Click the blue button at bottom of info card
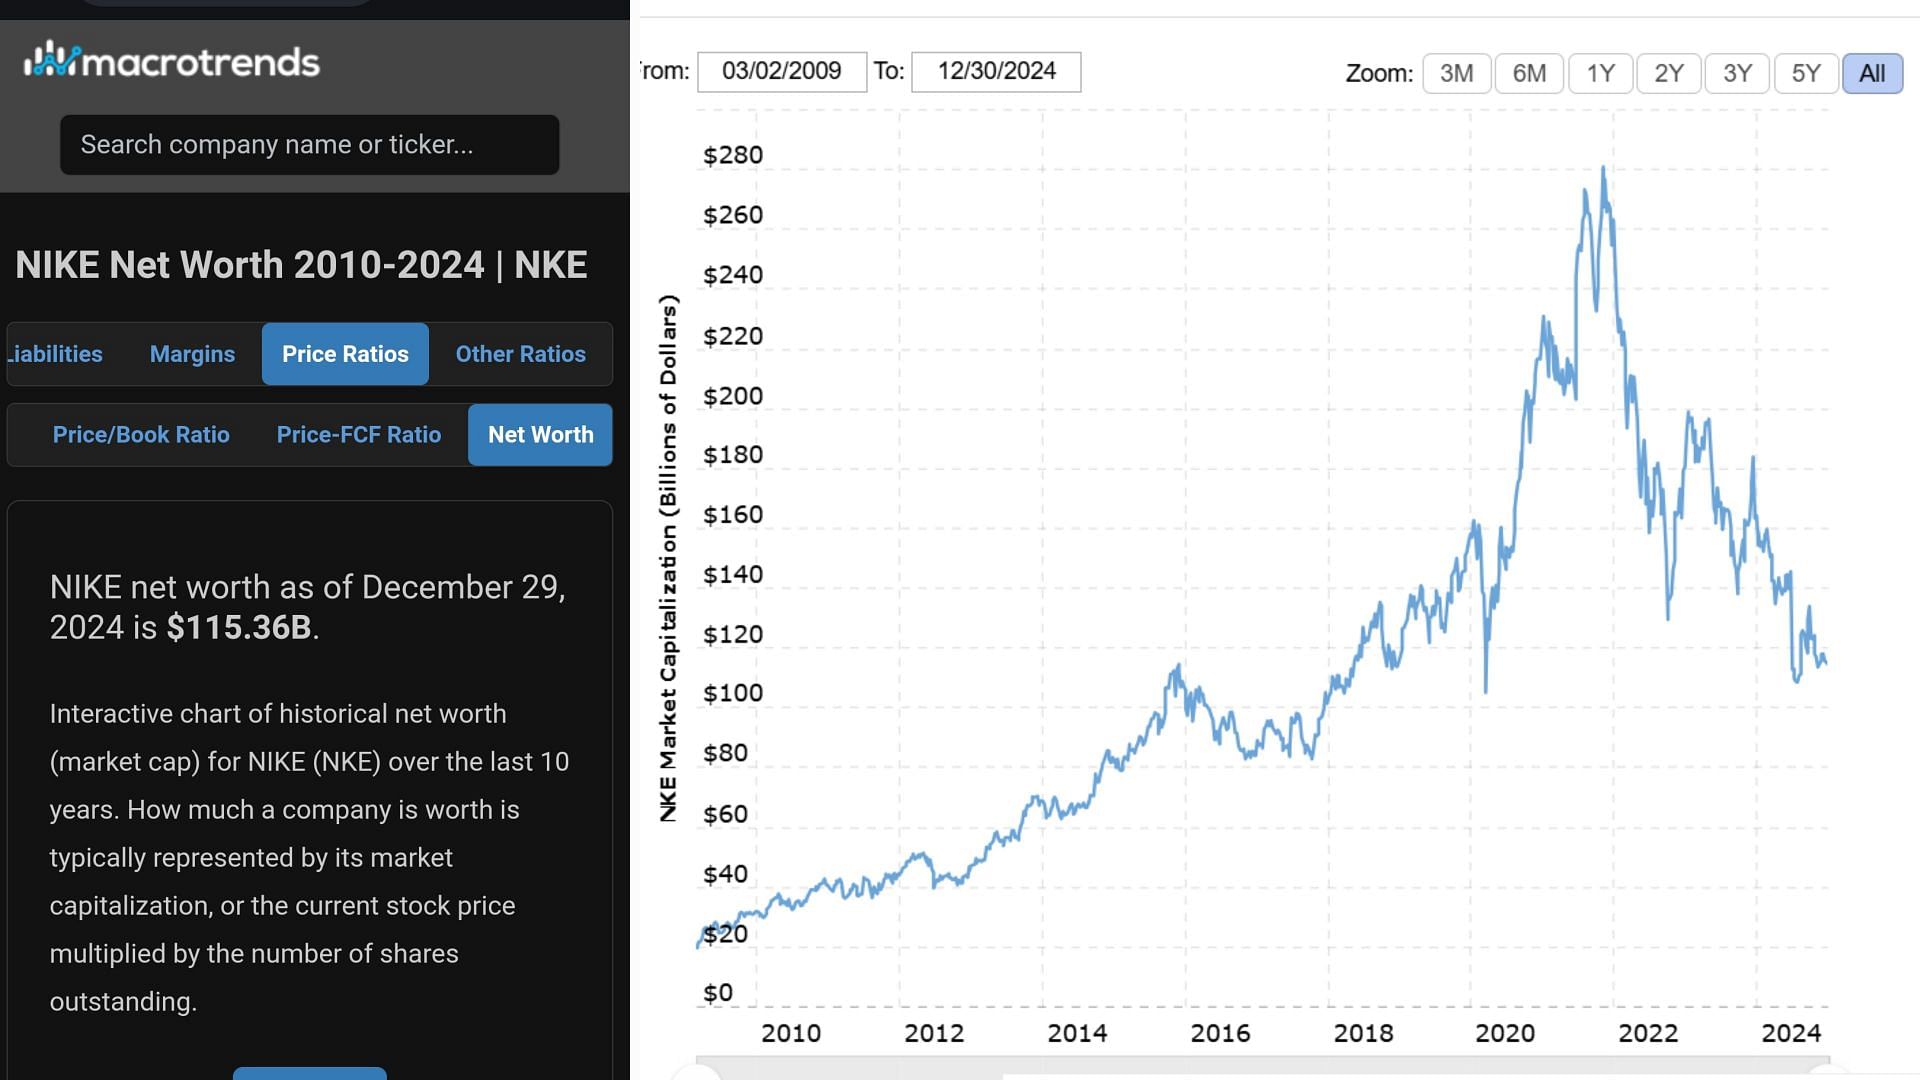The image size is (1920, 1080). (x=310, y=1073)
